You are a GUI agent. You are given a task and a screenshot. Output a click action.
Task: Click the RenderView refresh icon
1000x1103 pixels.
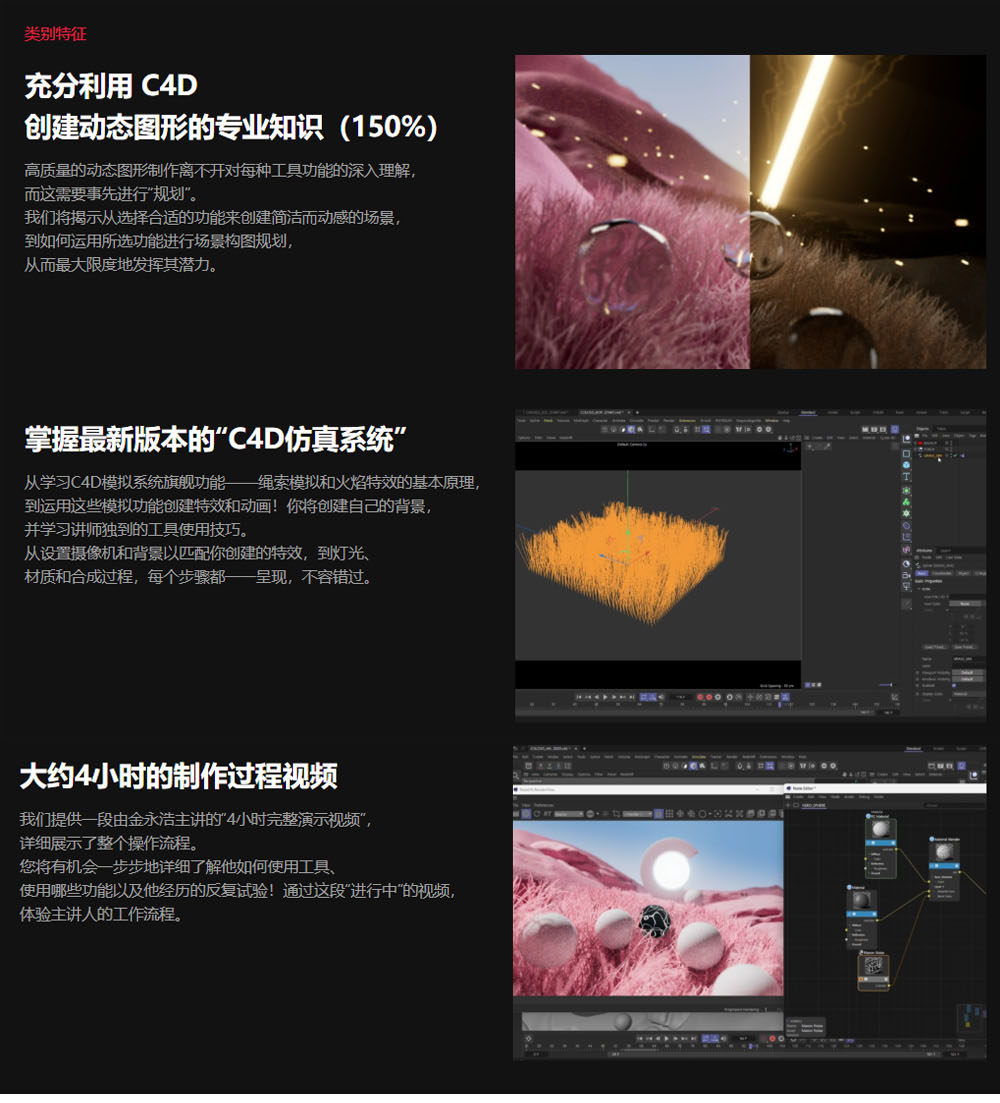coord(536,814)
